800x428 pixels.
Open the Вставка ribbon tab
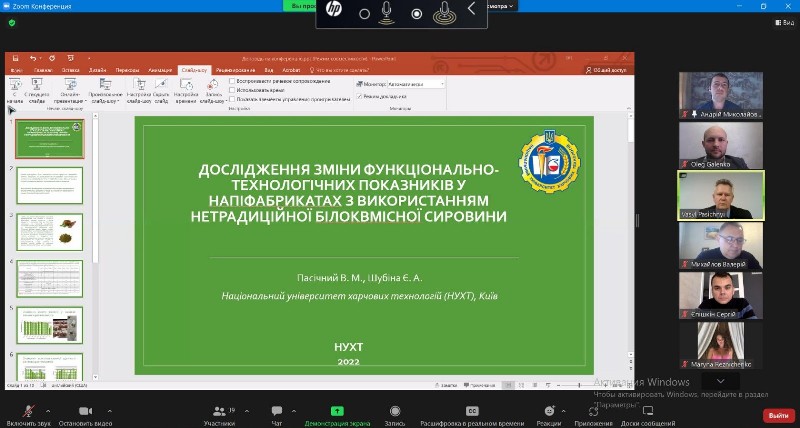pyautogui.click(x=70, y=70)
